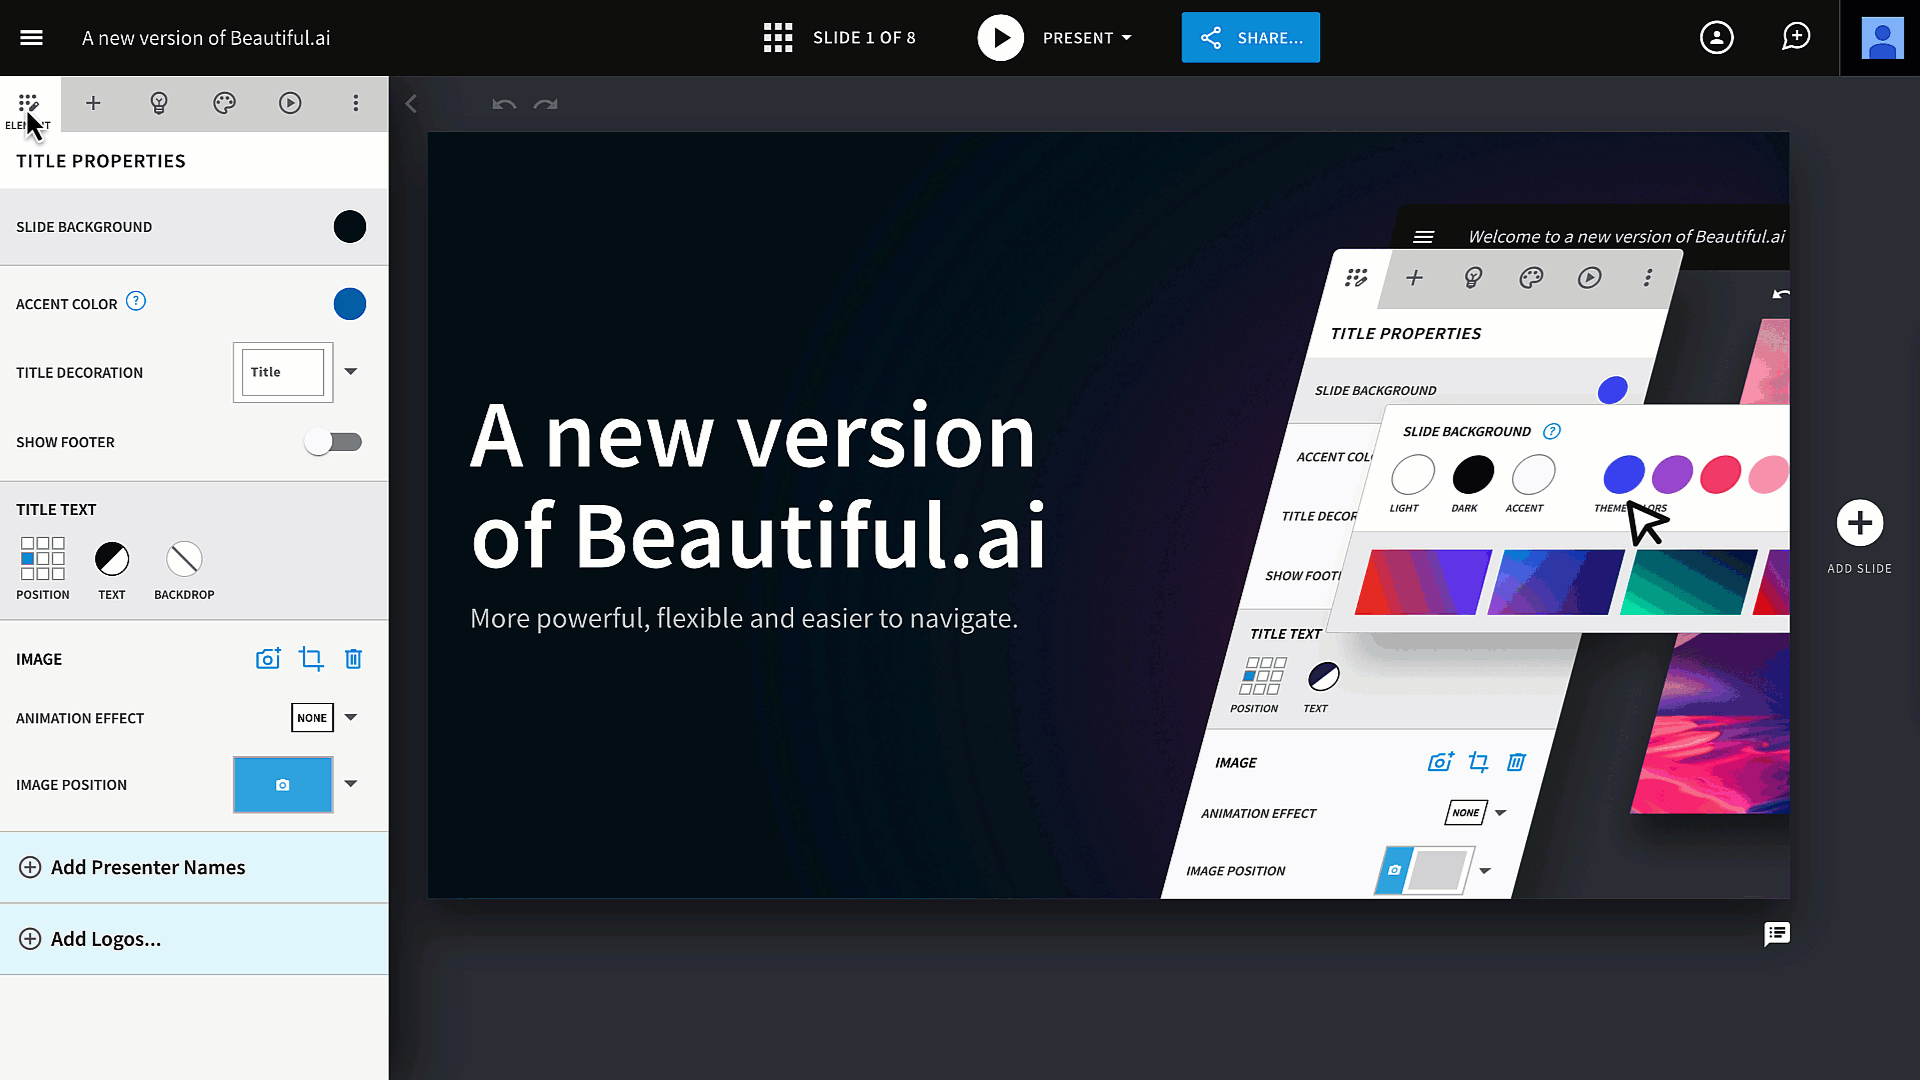Screen dimensions: 1920x1080
Task: Open speaker notes icon below slide
Action: (1777, 934)
